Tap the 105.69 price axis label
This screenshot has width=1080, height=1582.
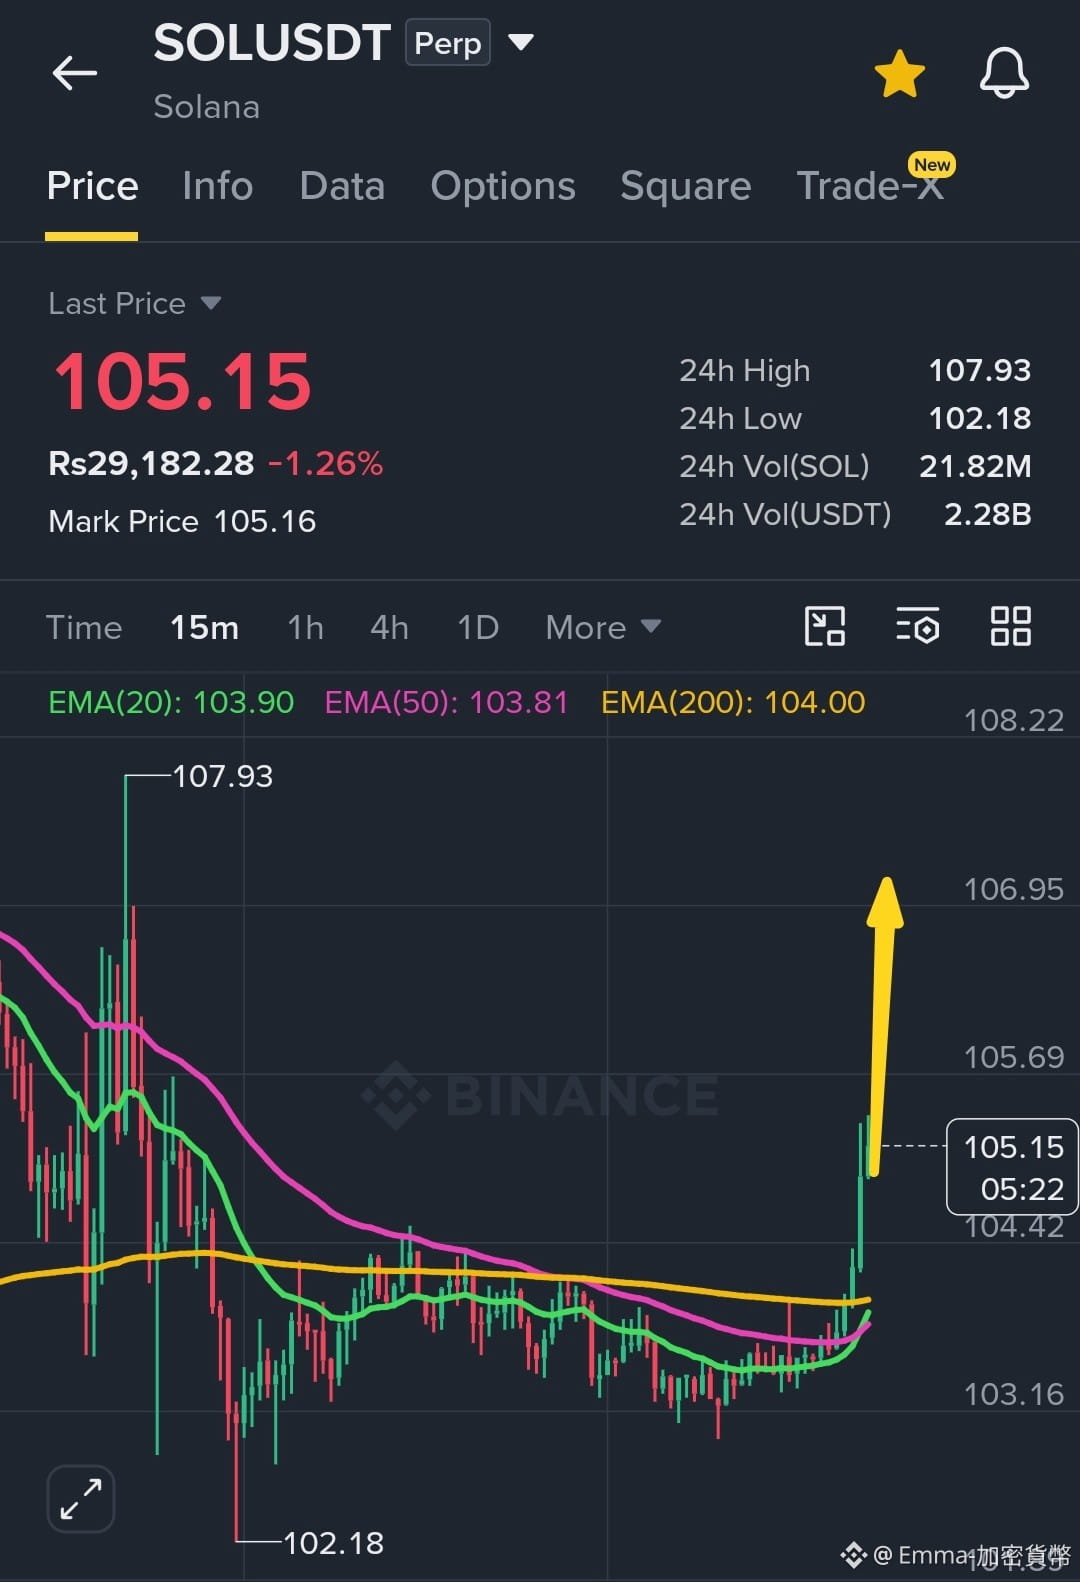click(1013, 1057)
